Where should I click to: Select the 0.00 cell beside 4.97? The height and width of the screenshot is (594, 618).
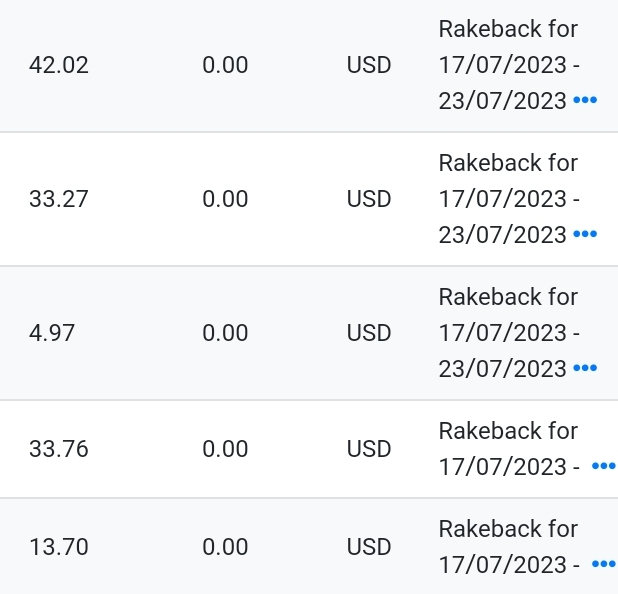point(225,333)
